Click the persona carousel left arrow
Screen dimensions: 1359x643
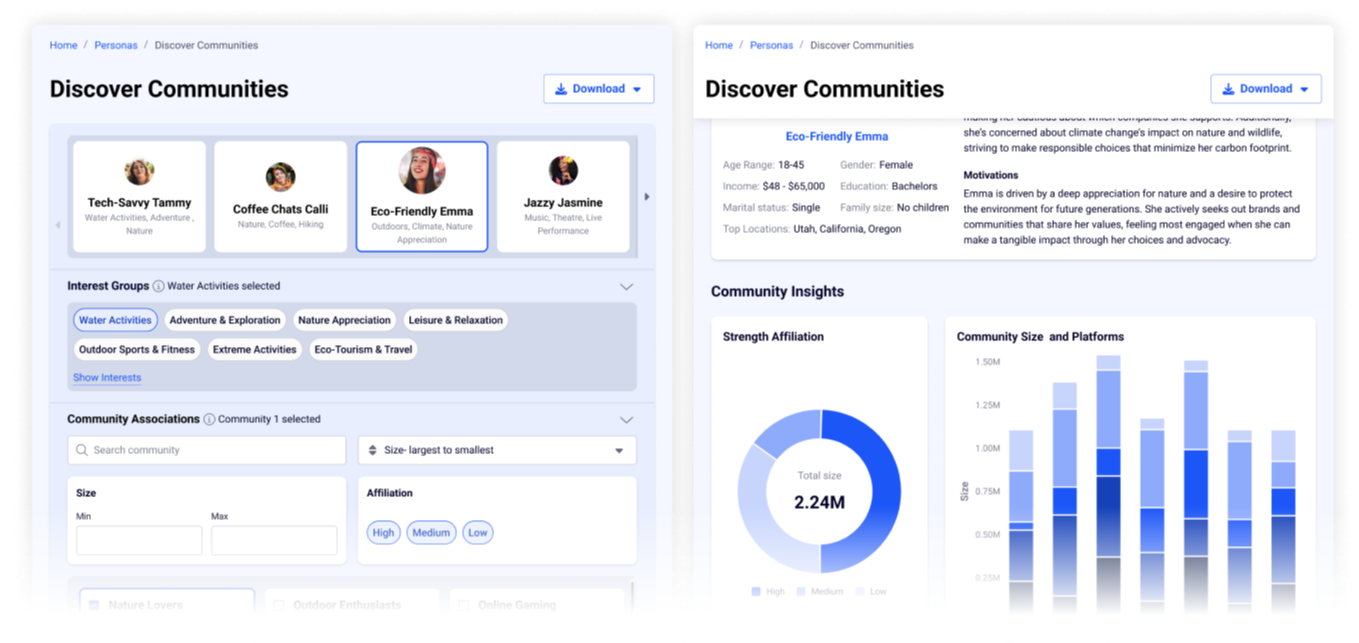click(57, 225)
